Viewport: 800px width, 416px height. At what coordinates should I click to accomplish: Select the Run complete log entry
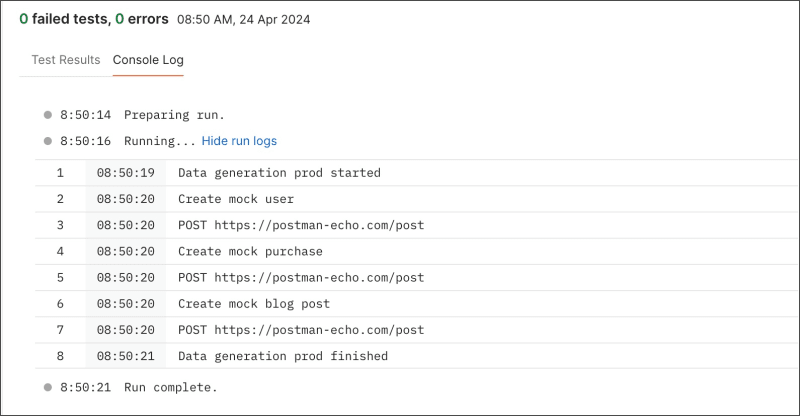(170, 387)
